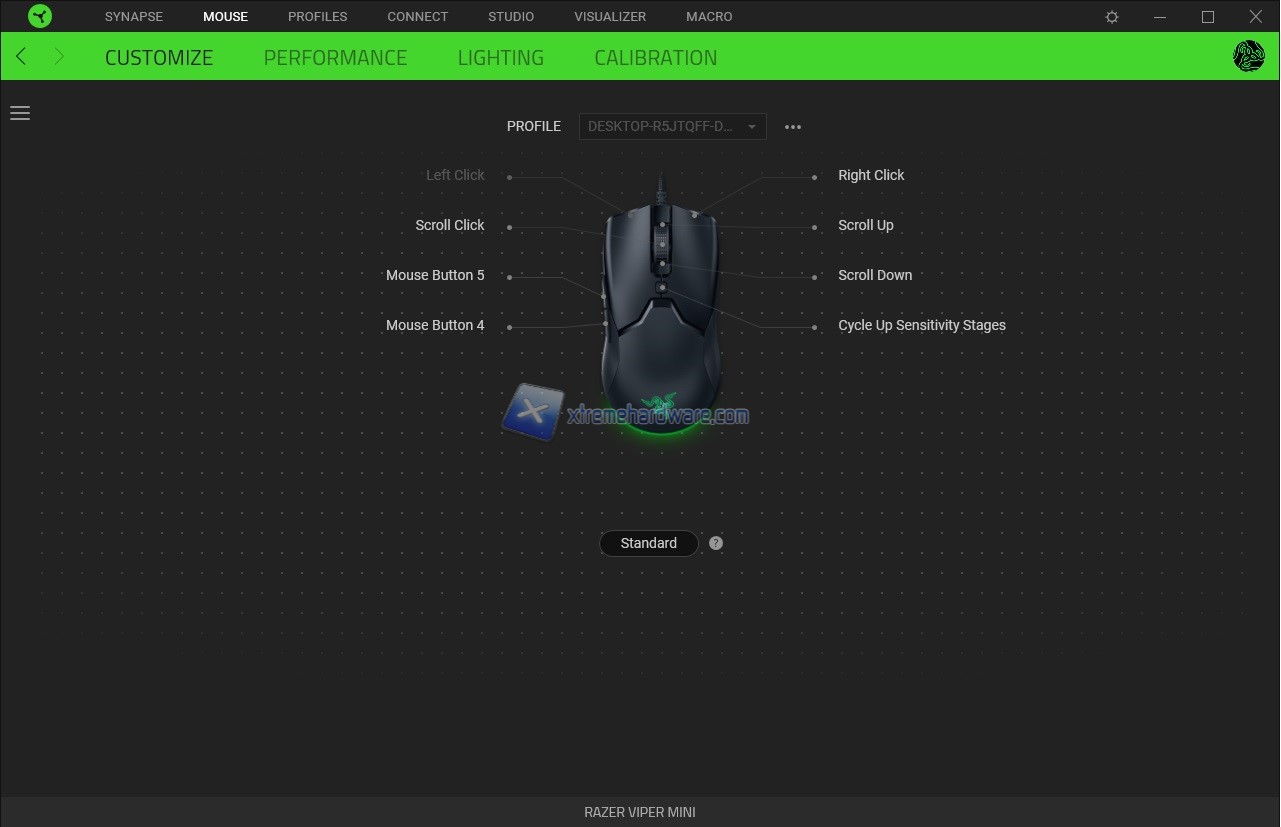Open the green Razer account avatar
Image resolution: width=1281 pixels, height=827 pixels.
[1248, 57]
